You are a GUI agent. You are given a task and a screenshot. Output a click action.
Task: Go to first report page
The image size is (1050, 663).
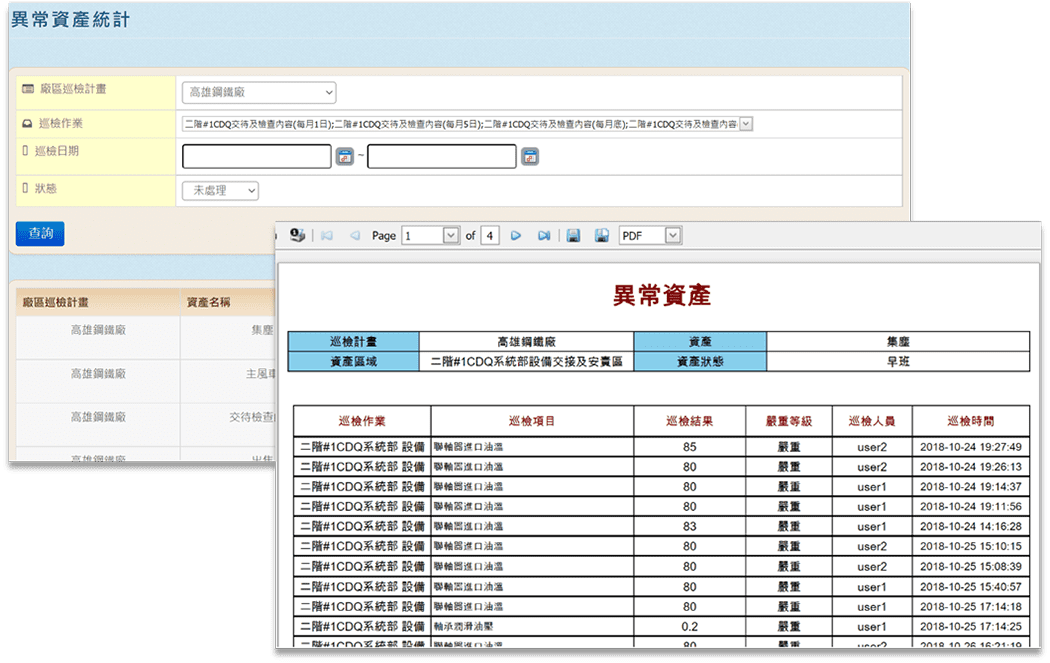click(x=326, y=236)
